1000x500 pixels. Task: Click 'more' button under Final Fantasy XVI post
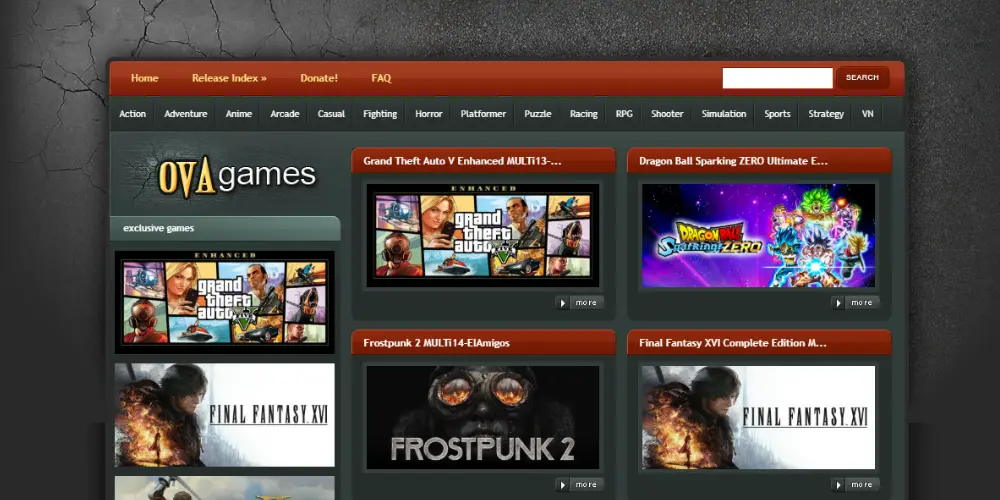click(855, 485)
